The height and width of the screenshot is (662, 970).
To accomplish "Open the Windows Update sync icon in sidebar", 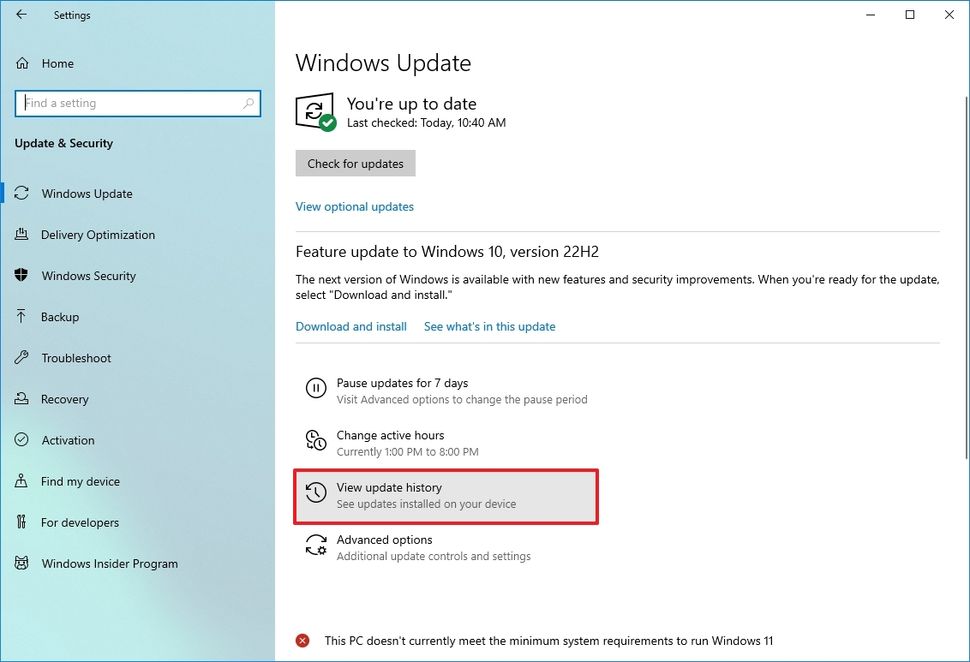I will pyautogui.click(x=20, y=193).
